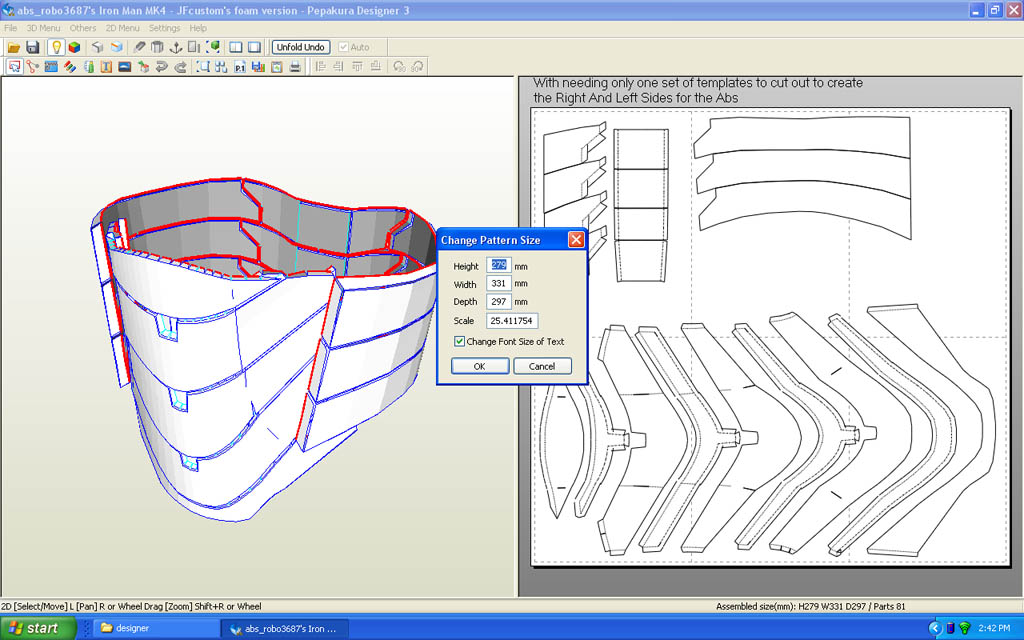Open the 3D Menu
This screenshot has width=1024, height=640.
[43, 28]
